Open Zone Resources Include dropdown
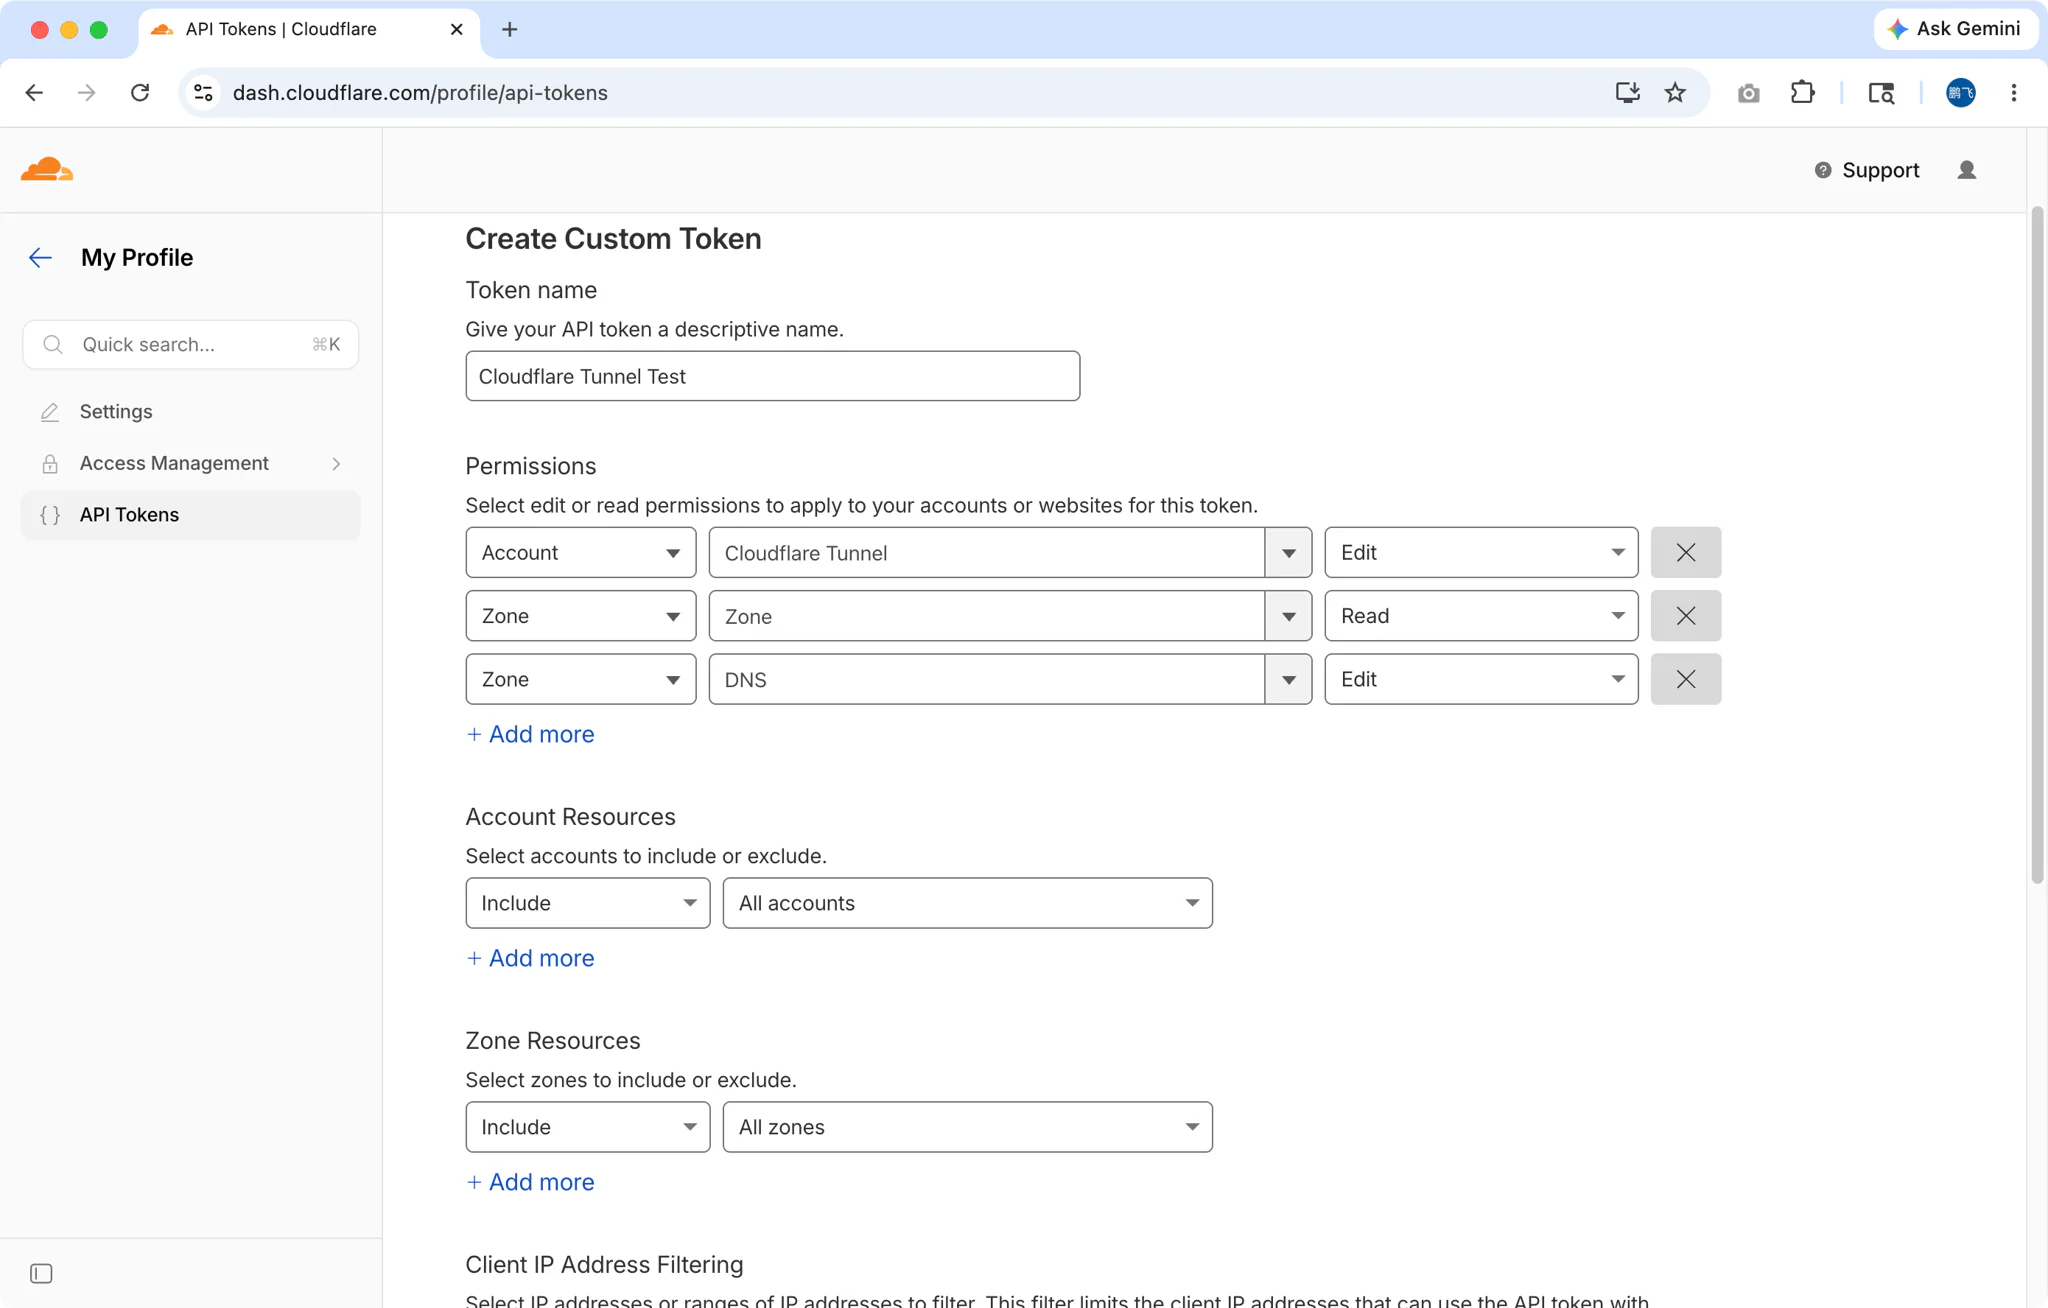The width and height of the screenshot is (2048, 1308). 588,1127
